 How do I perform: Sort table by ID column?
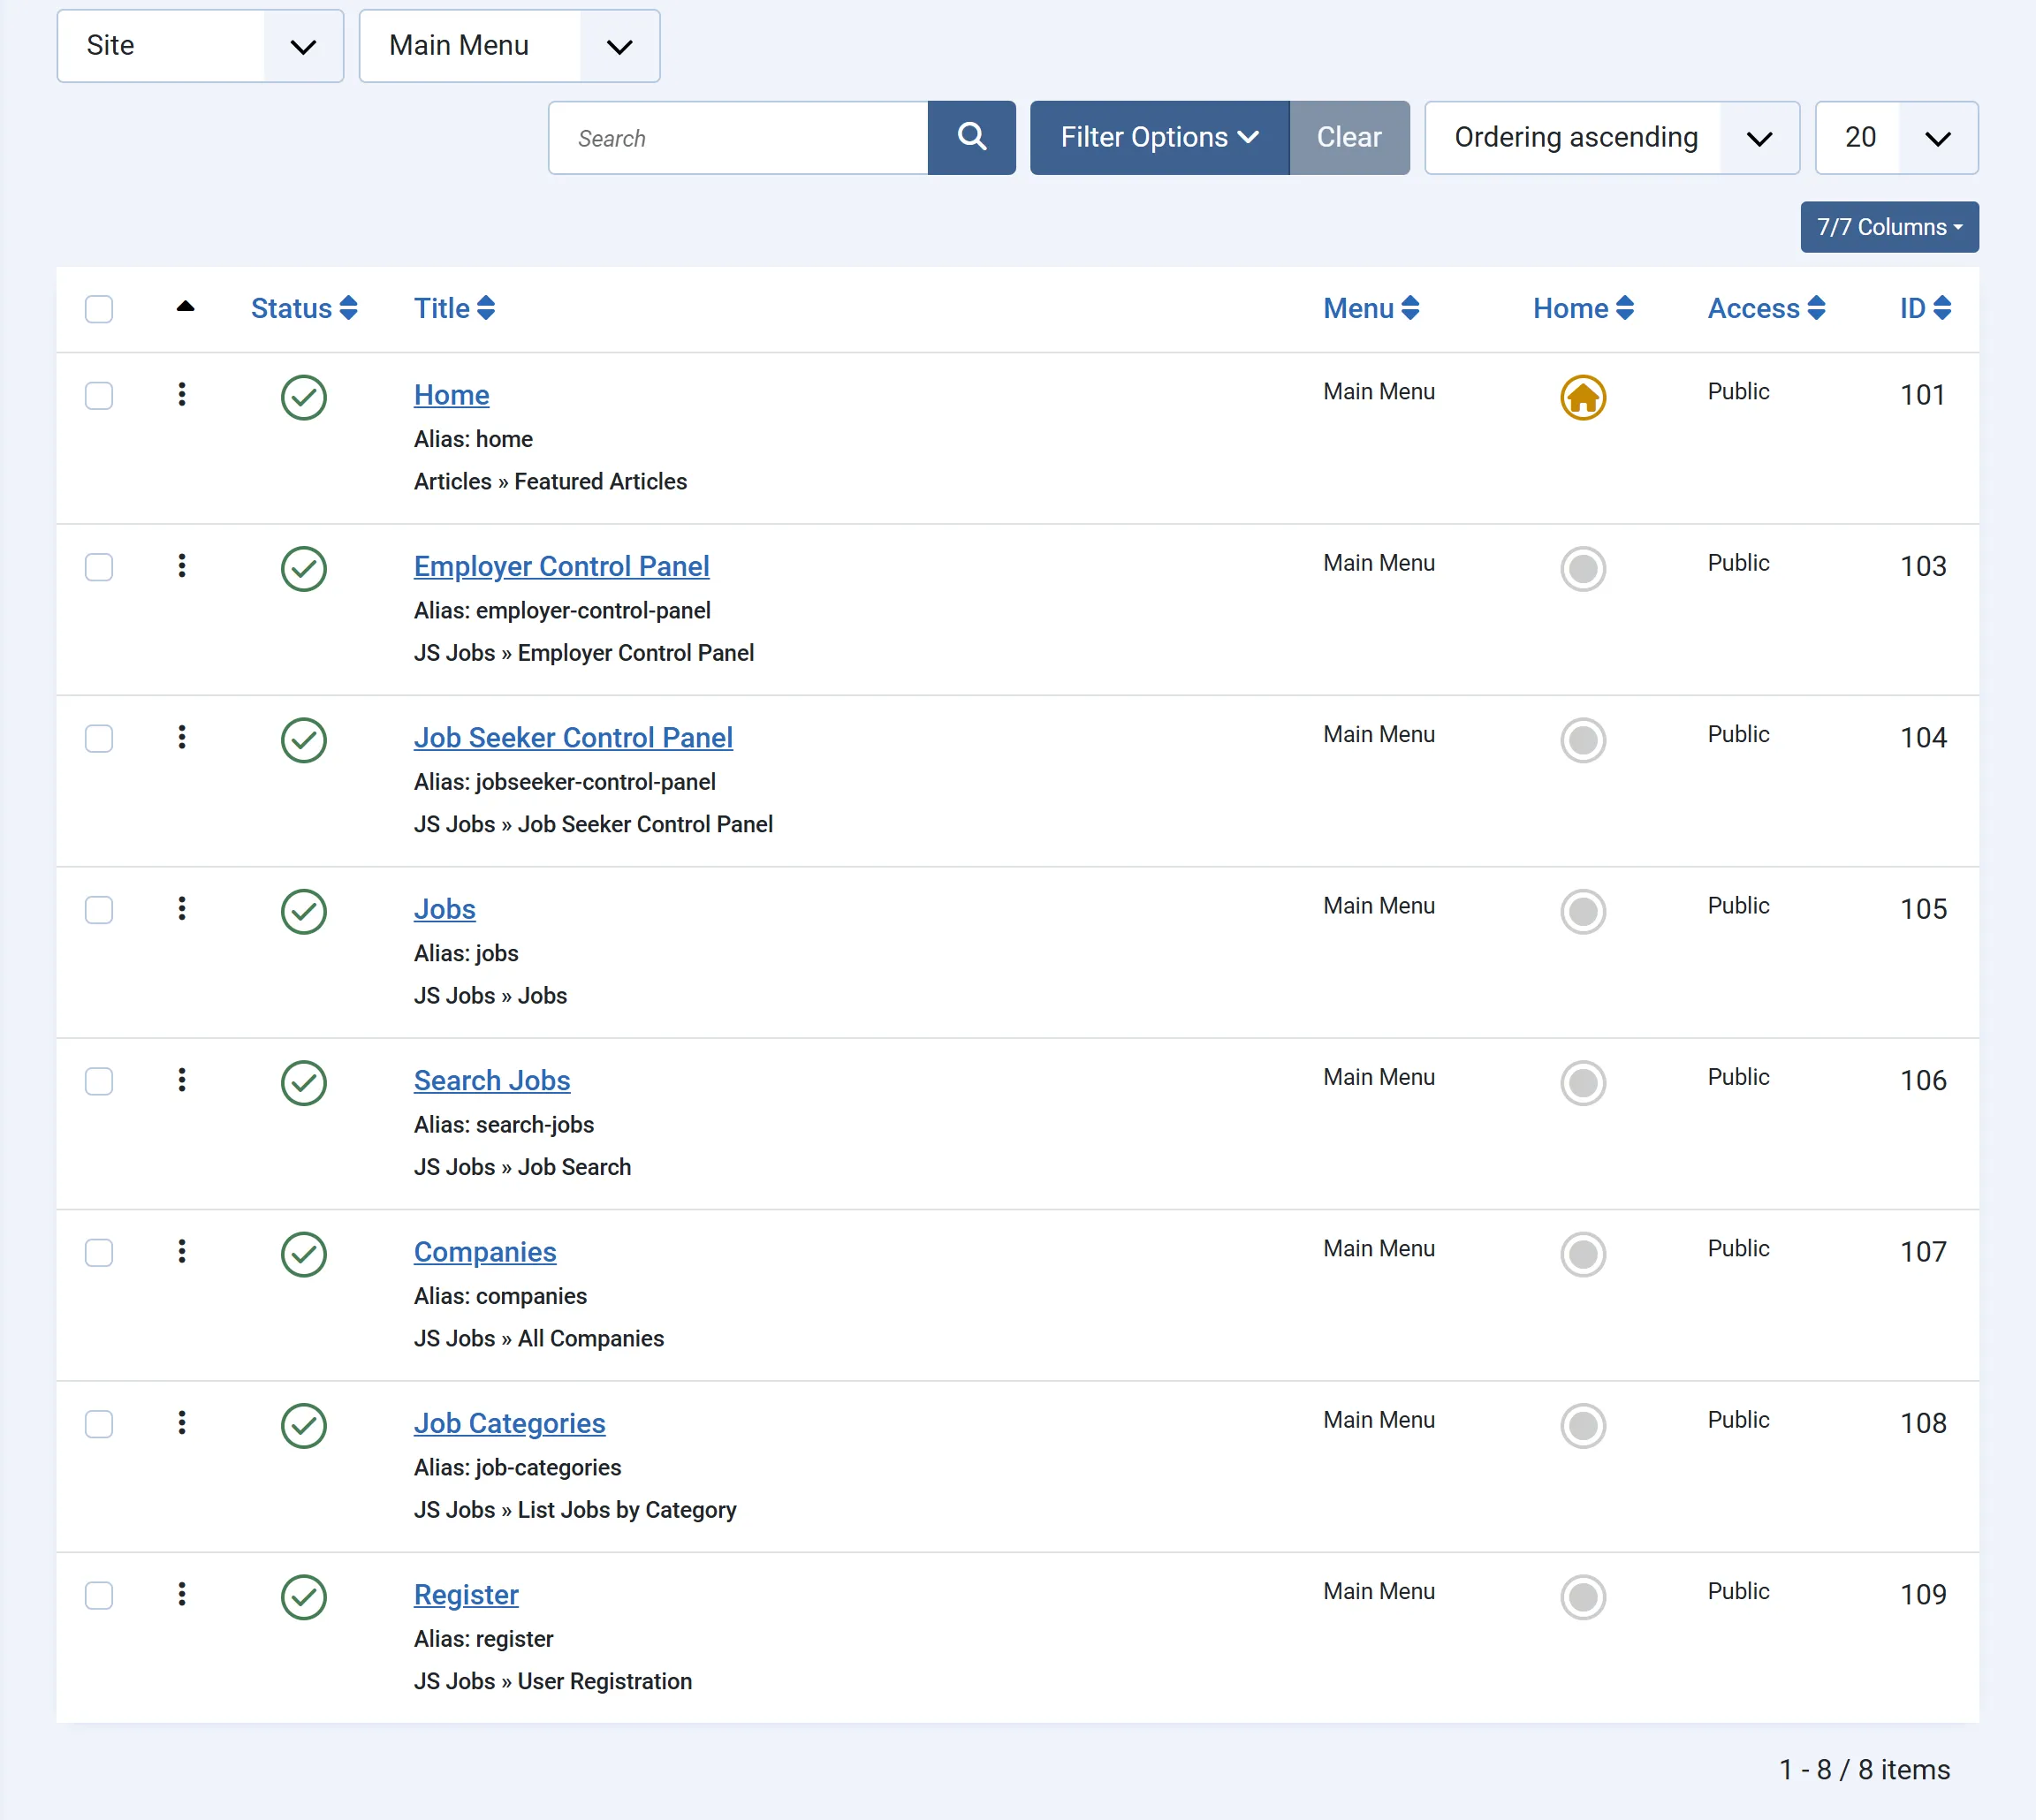pyautogui.click(x=1925, y=308)
